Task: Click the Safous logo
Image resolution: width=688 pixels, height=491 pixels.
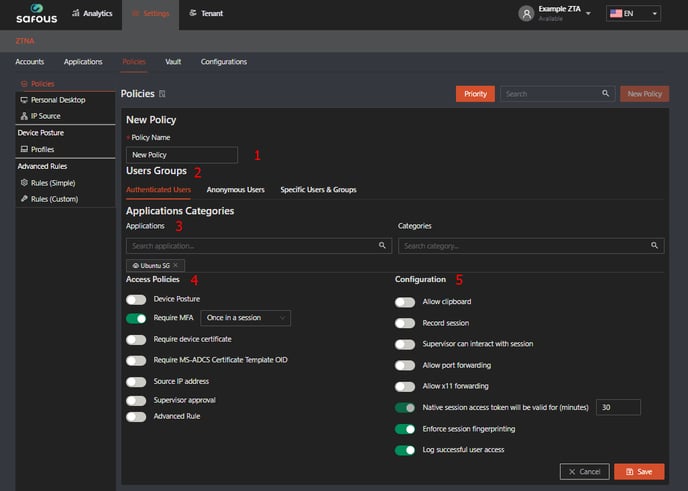Action: [x=36, y=14]
